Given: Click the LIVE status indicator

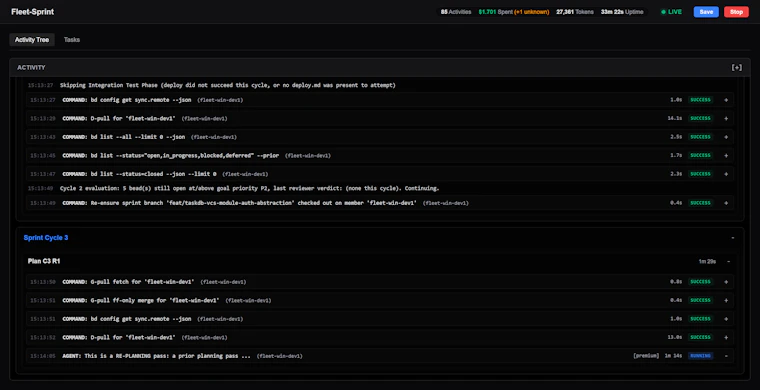Looking at the screenshot, I should 671,12.
